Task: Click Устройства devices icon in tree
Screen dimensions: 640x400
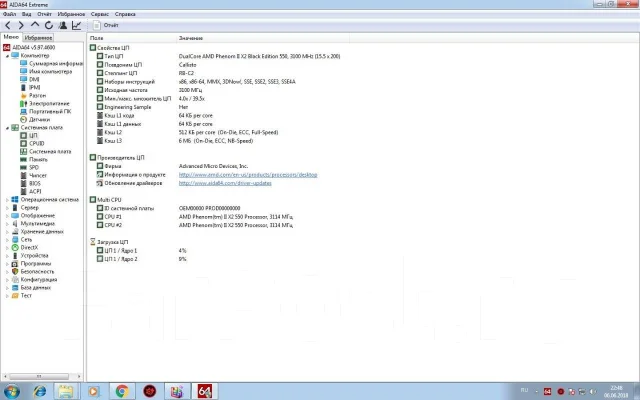Action: click(15, 256)
